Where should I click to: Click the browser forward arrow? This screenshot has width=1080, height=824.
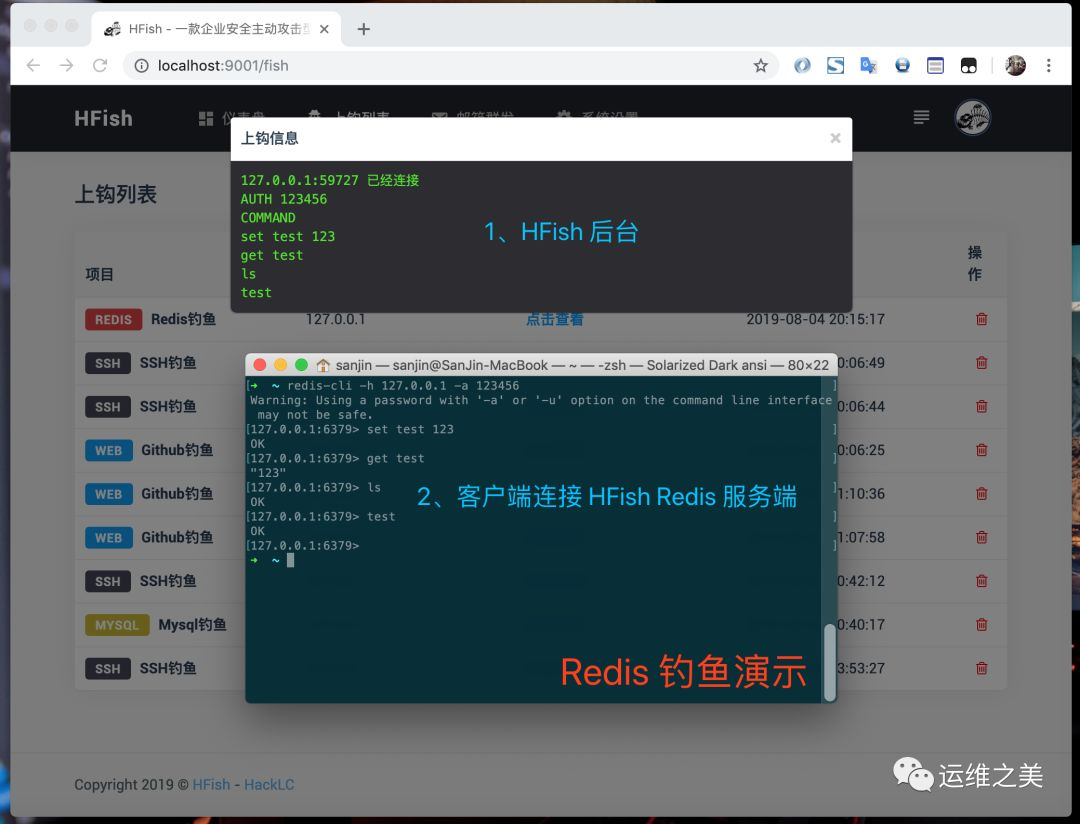click(67, 65)
